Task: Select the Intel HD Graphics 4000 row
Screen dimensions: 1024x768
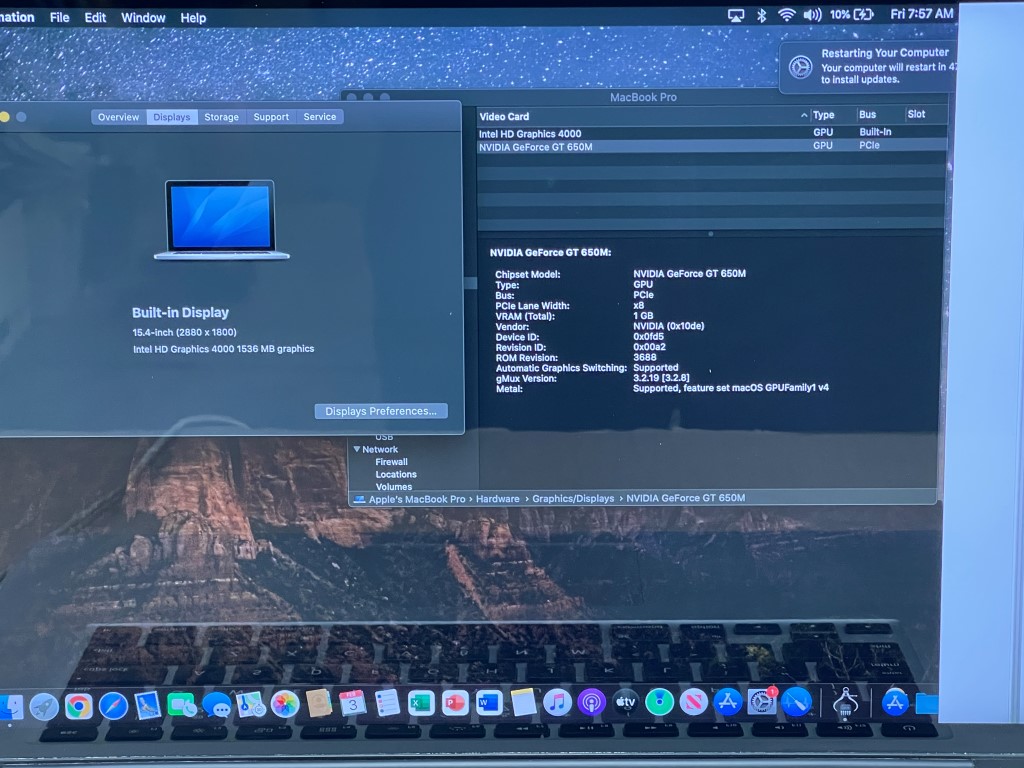Action: point(712,133)
